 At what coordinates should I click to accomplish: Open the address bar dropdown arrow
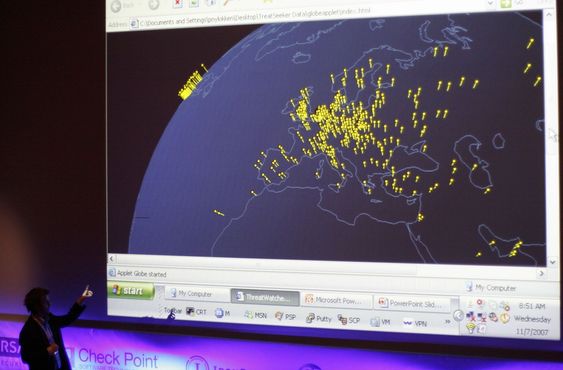(491, 4)
